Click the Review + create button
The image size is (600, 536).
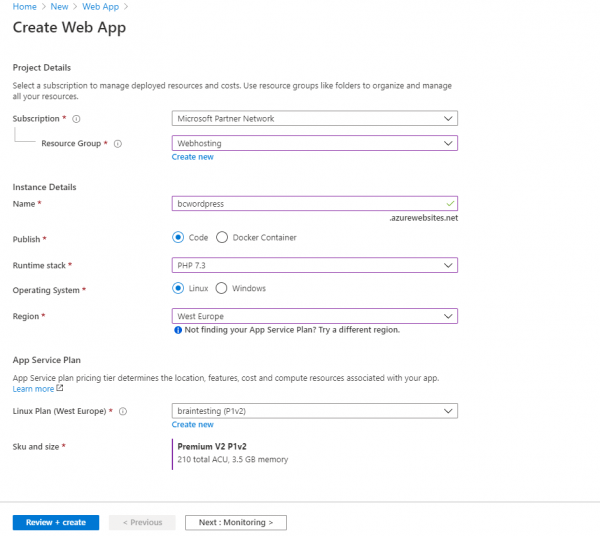coord(55,522)
